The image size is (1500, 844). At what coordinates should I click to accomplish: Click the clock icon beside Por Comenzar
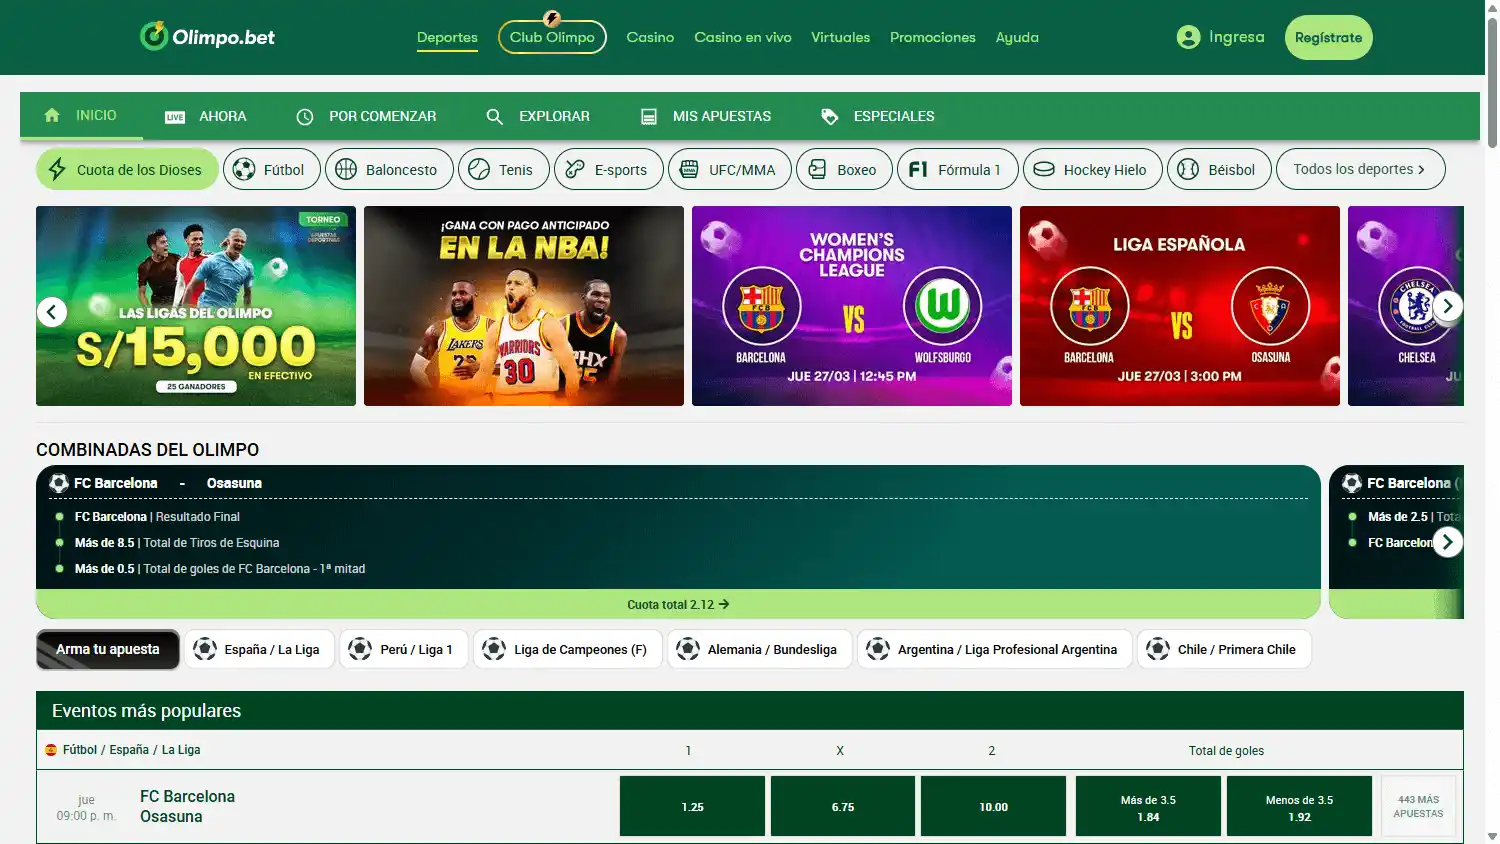(x=305, y=117)
